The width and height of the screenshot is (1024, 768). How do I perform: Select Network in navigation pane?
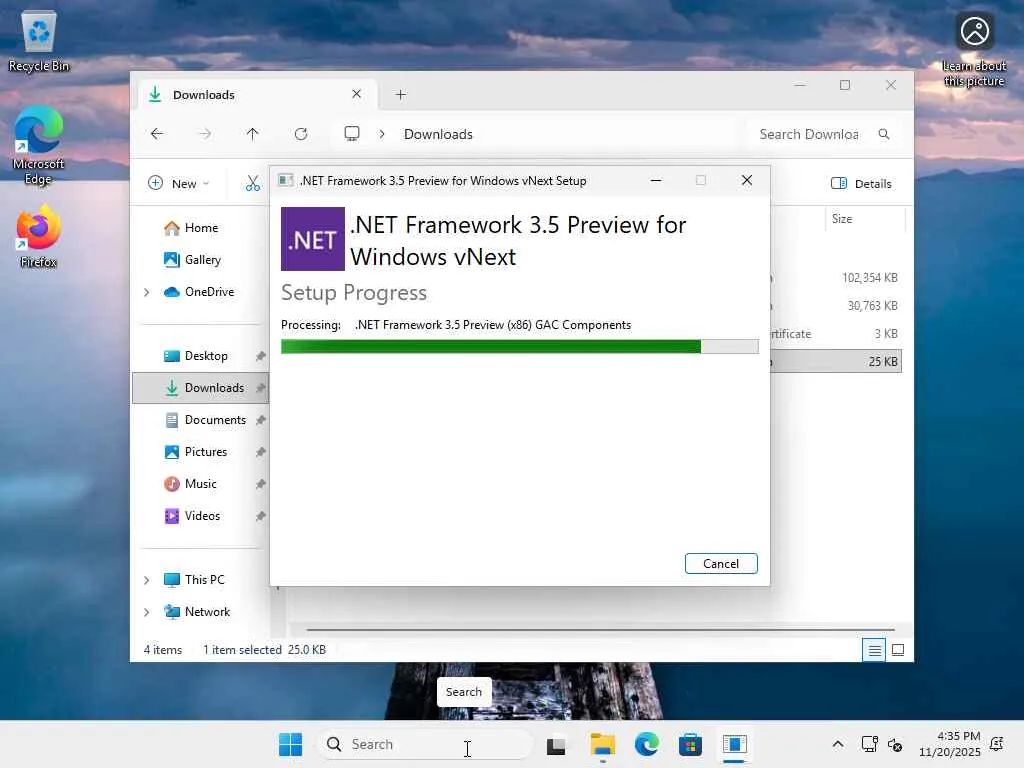tap(207, 612)
